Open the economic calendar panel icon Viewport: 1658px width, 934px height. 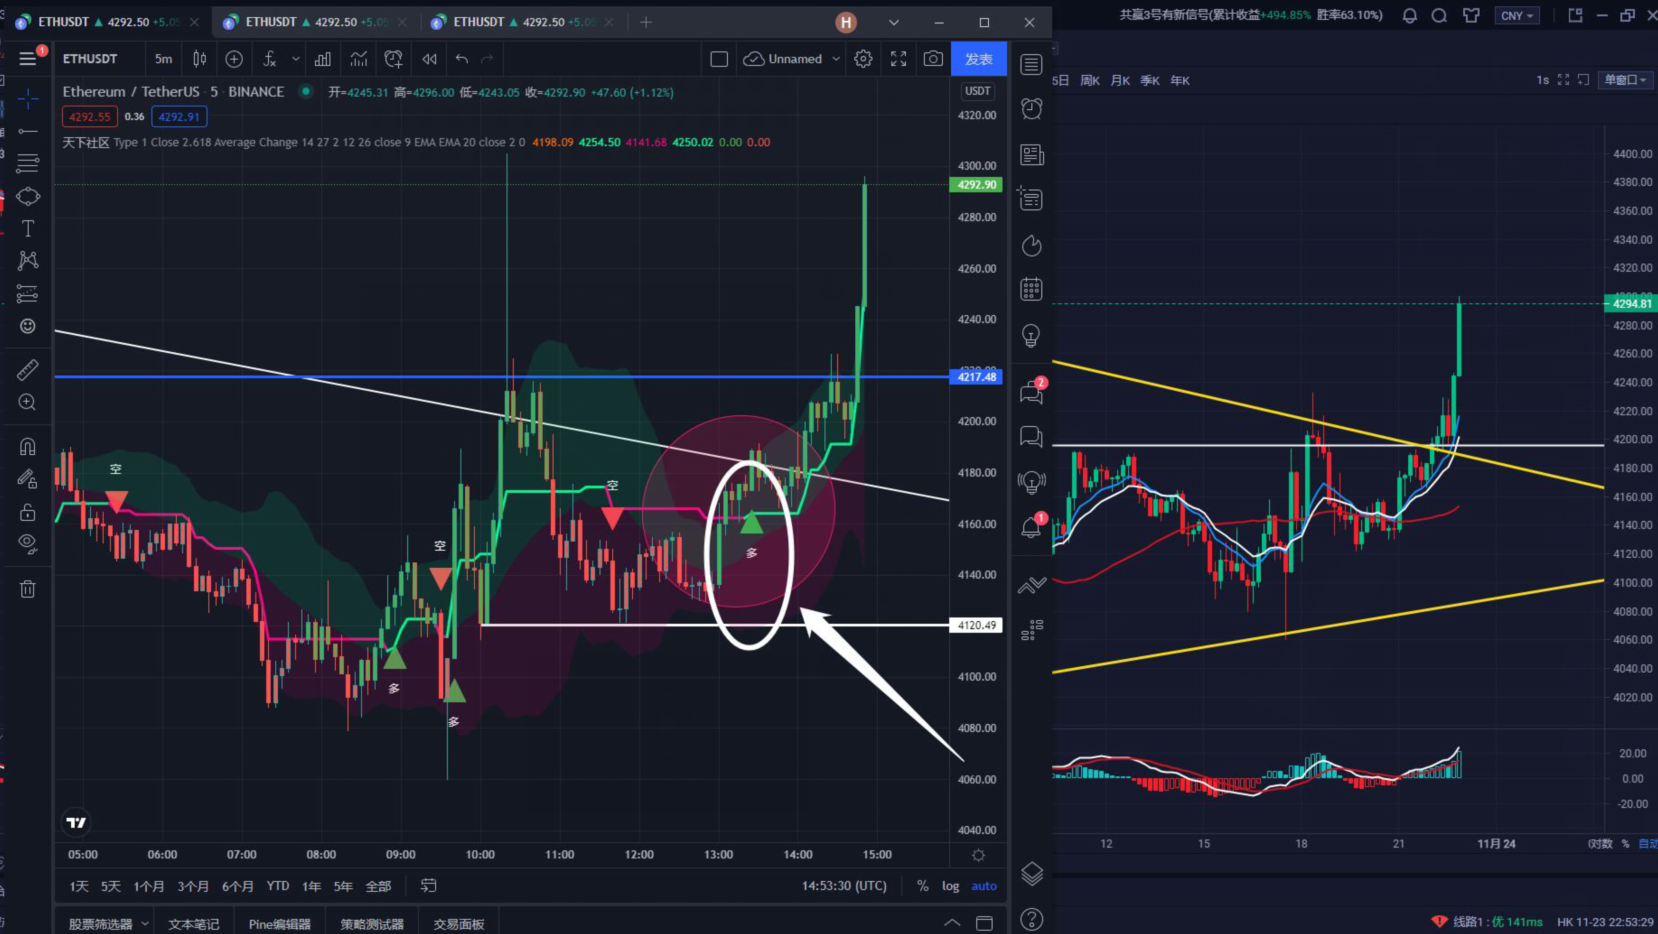(1031, 289)
